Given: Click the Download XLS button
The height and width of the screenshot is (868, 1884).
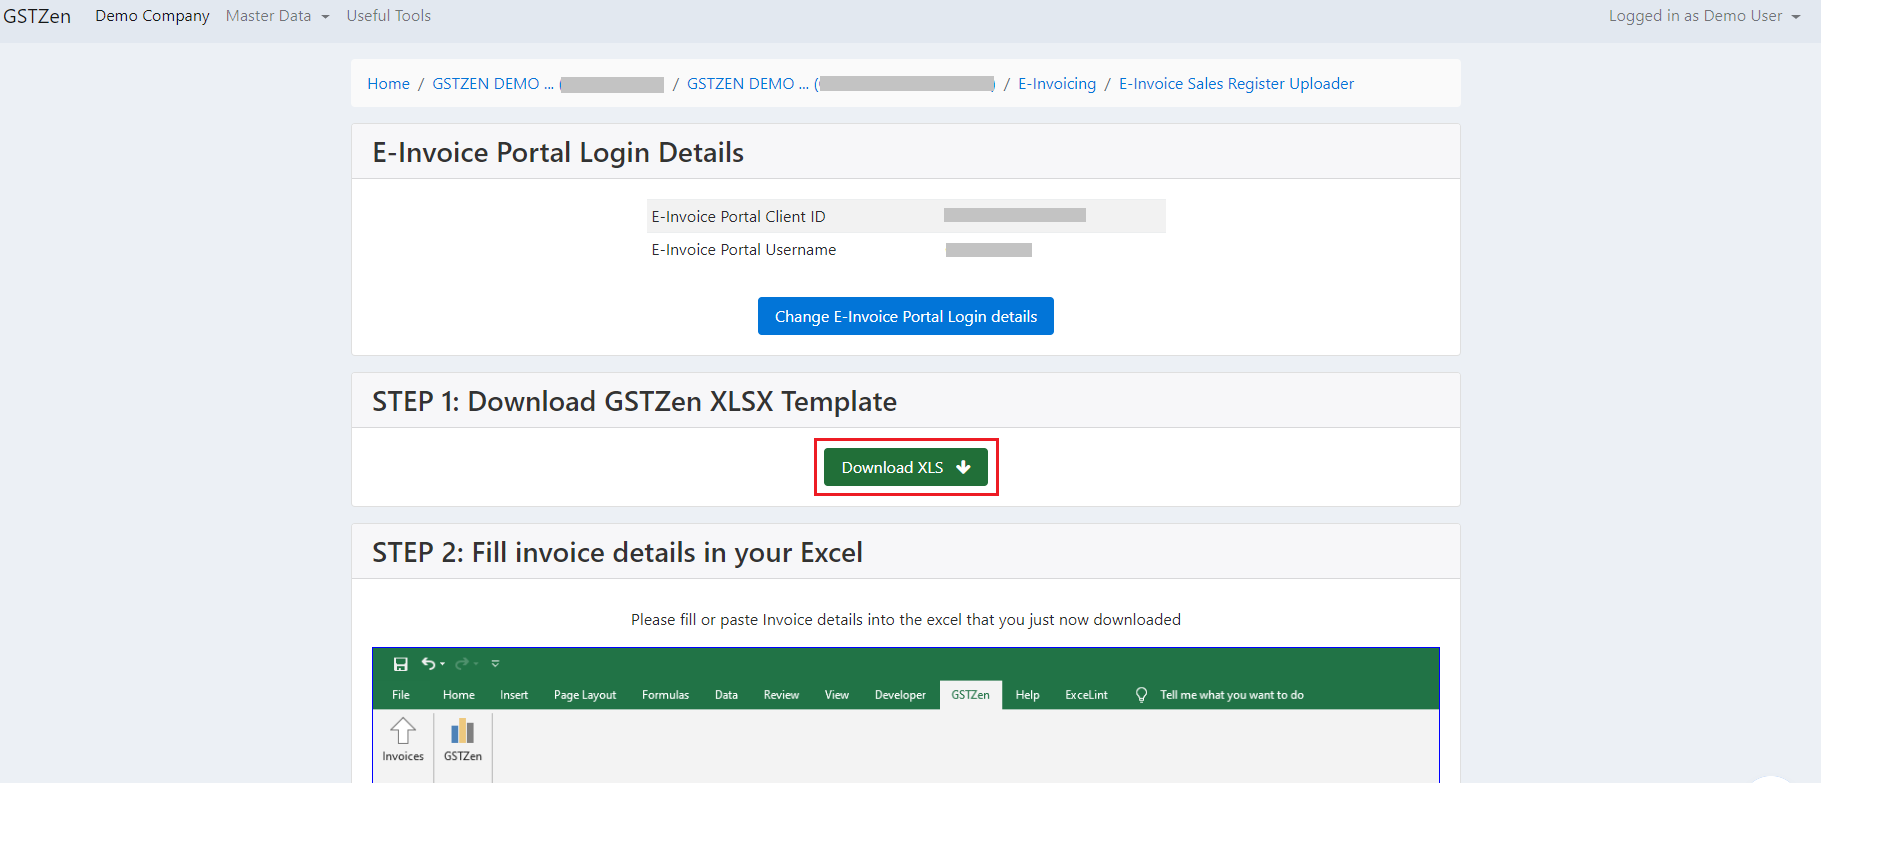Looking at the screenshot, I should pos(906,467).
